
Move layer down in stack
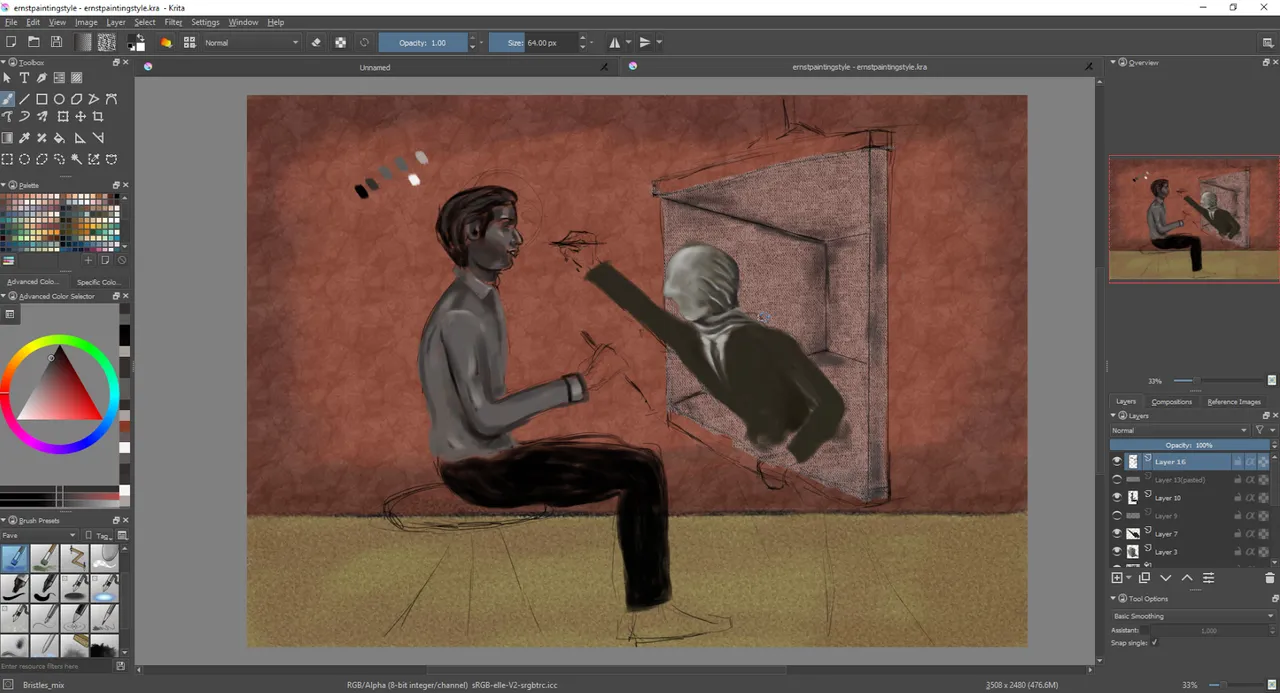click(1165, 578)
